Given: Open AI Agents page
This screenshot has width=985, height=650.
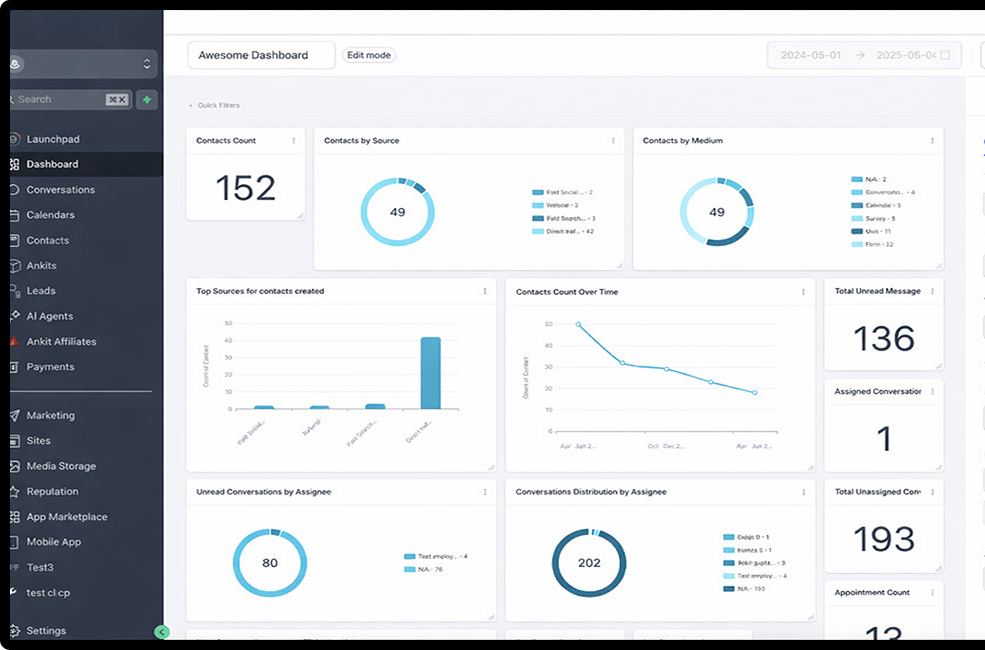Looking at the screenshot, I should click(49, 316).
